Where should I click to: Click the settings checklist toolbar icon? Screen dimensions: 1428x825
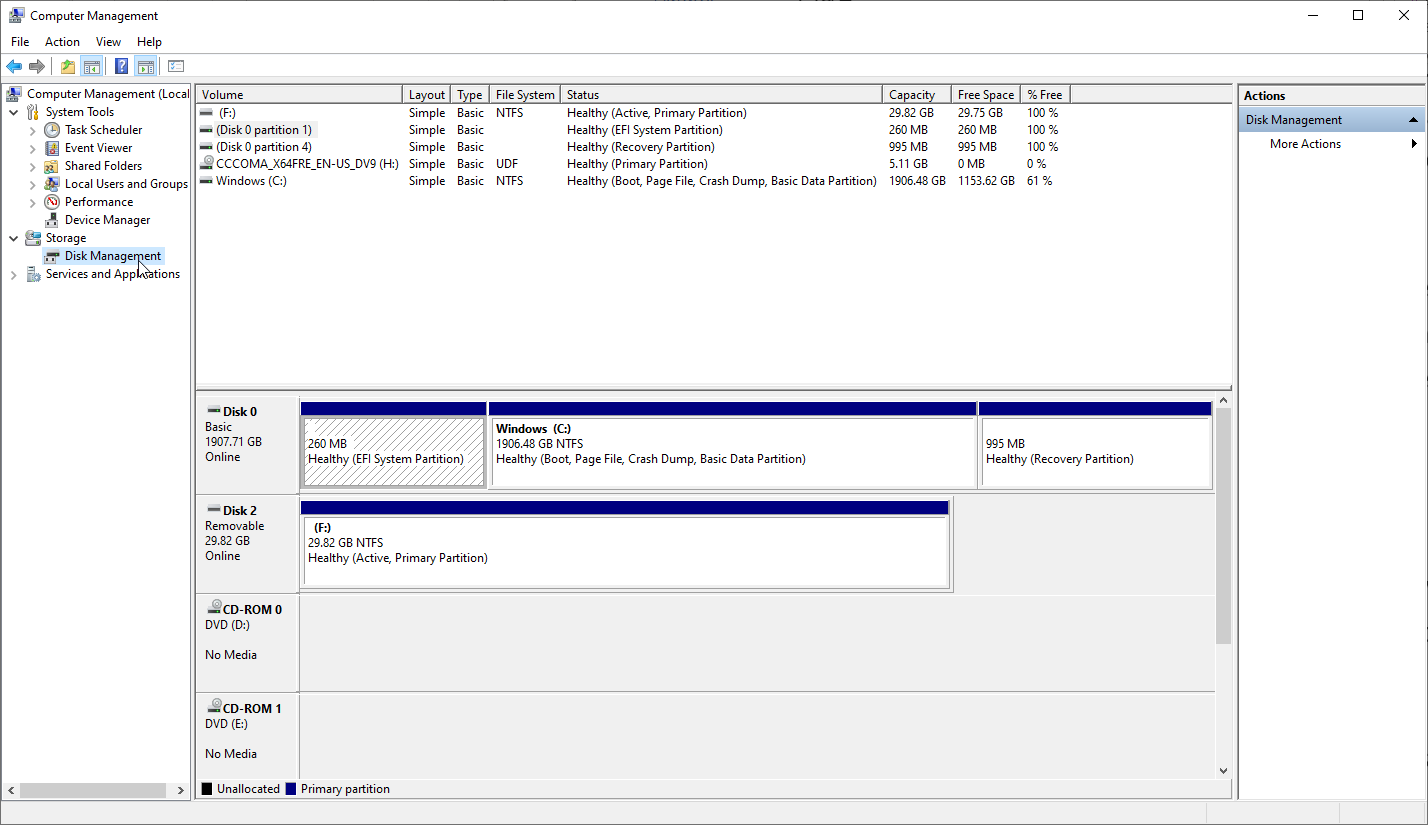tap(176, 67)
